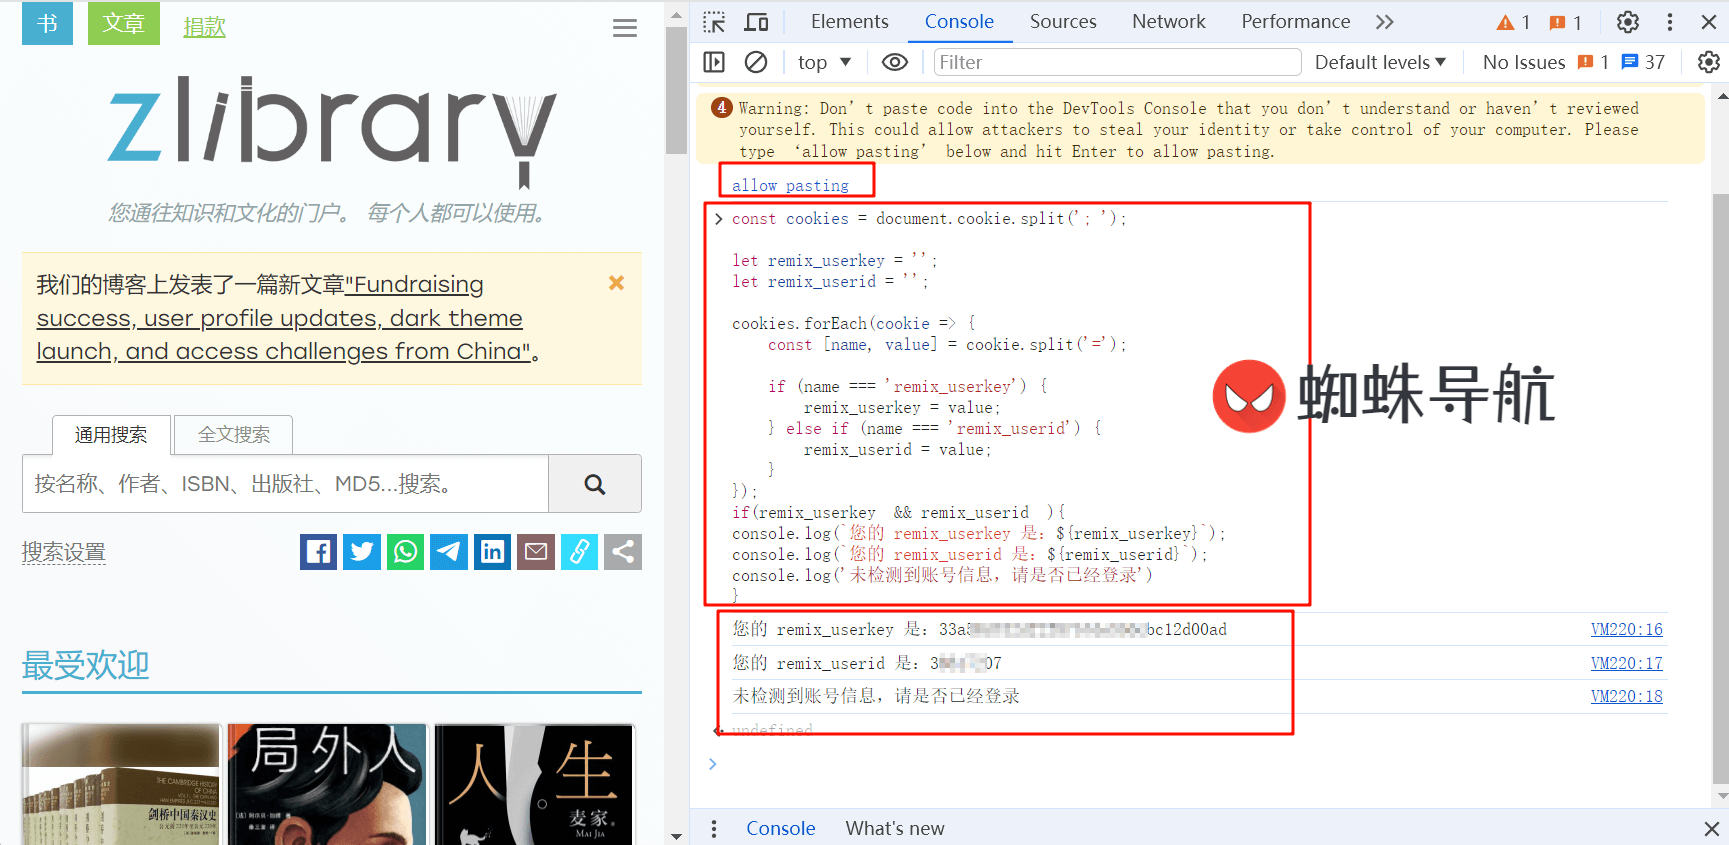Copy link with the chain icon

[x=579, y=552]
